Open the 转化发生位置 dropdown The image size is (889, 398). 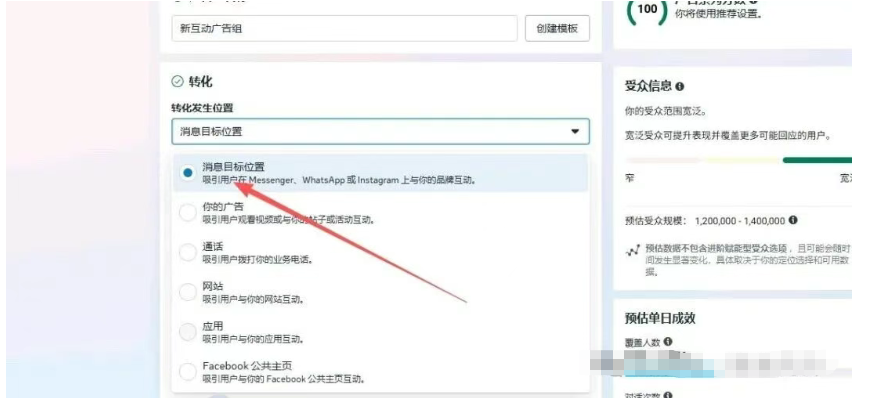point(380,132)
